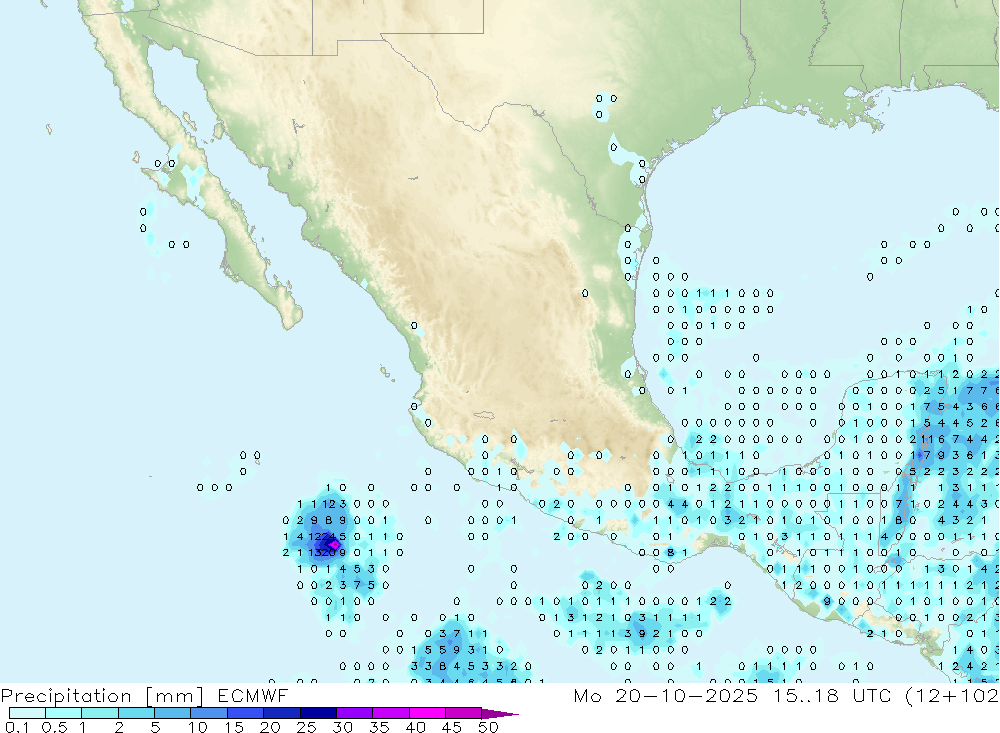1000x733 pixels.
Task: Click the 'ECMWF' model label
Action: click(x=253, y=695)
